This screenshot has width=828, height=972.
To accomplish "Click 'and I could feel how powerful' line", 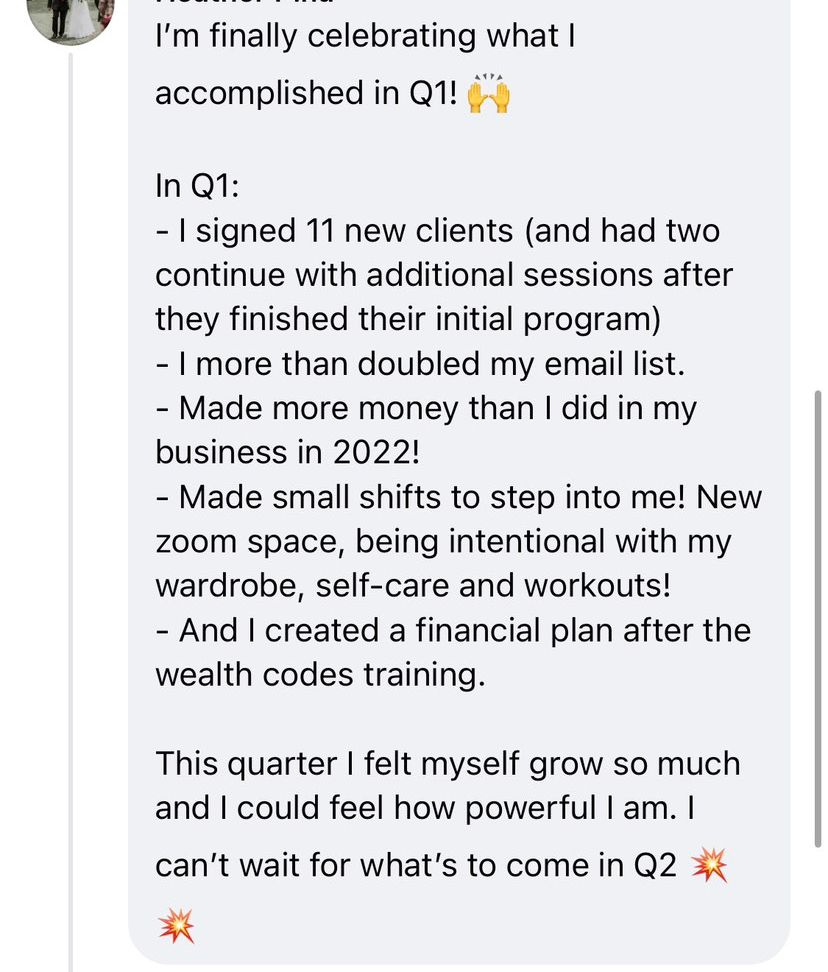I will point(425,808).
